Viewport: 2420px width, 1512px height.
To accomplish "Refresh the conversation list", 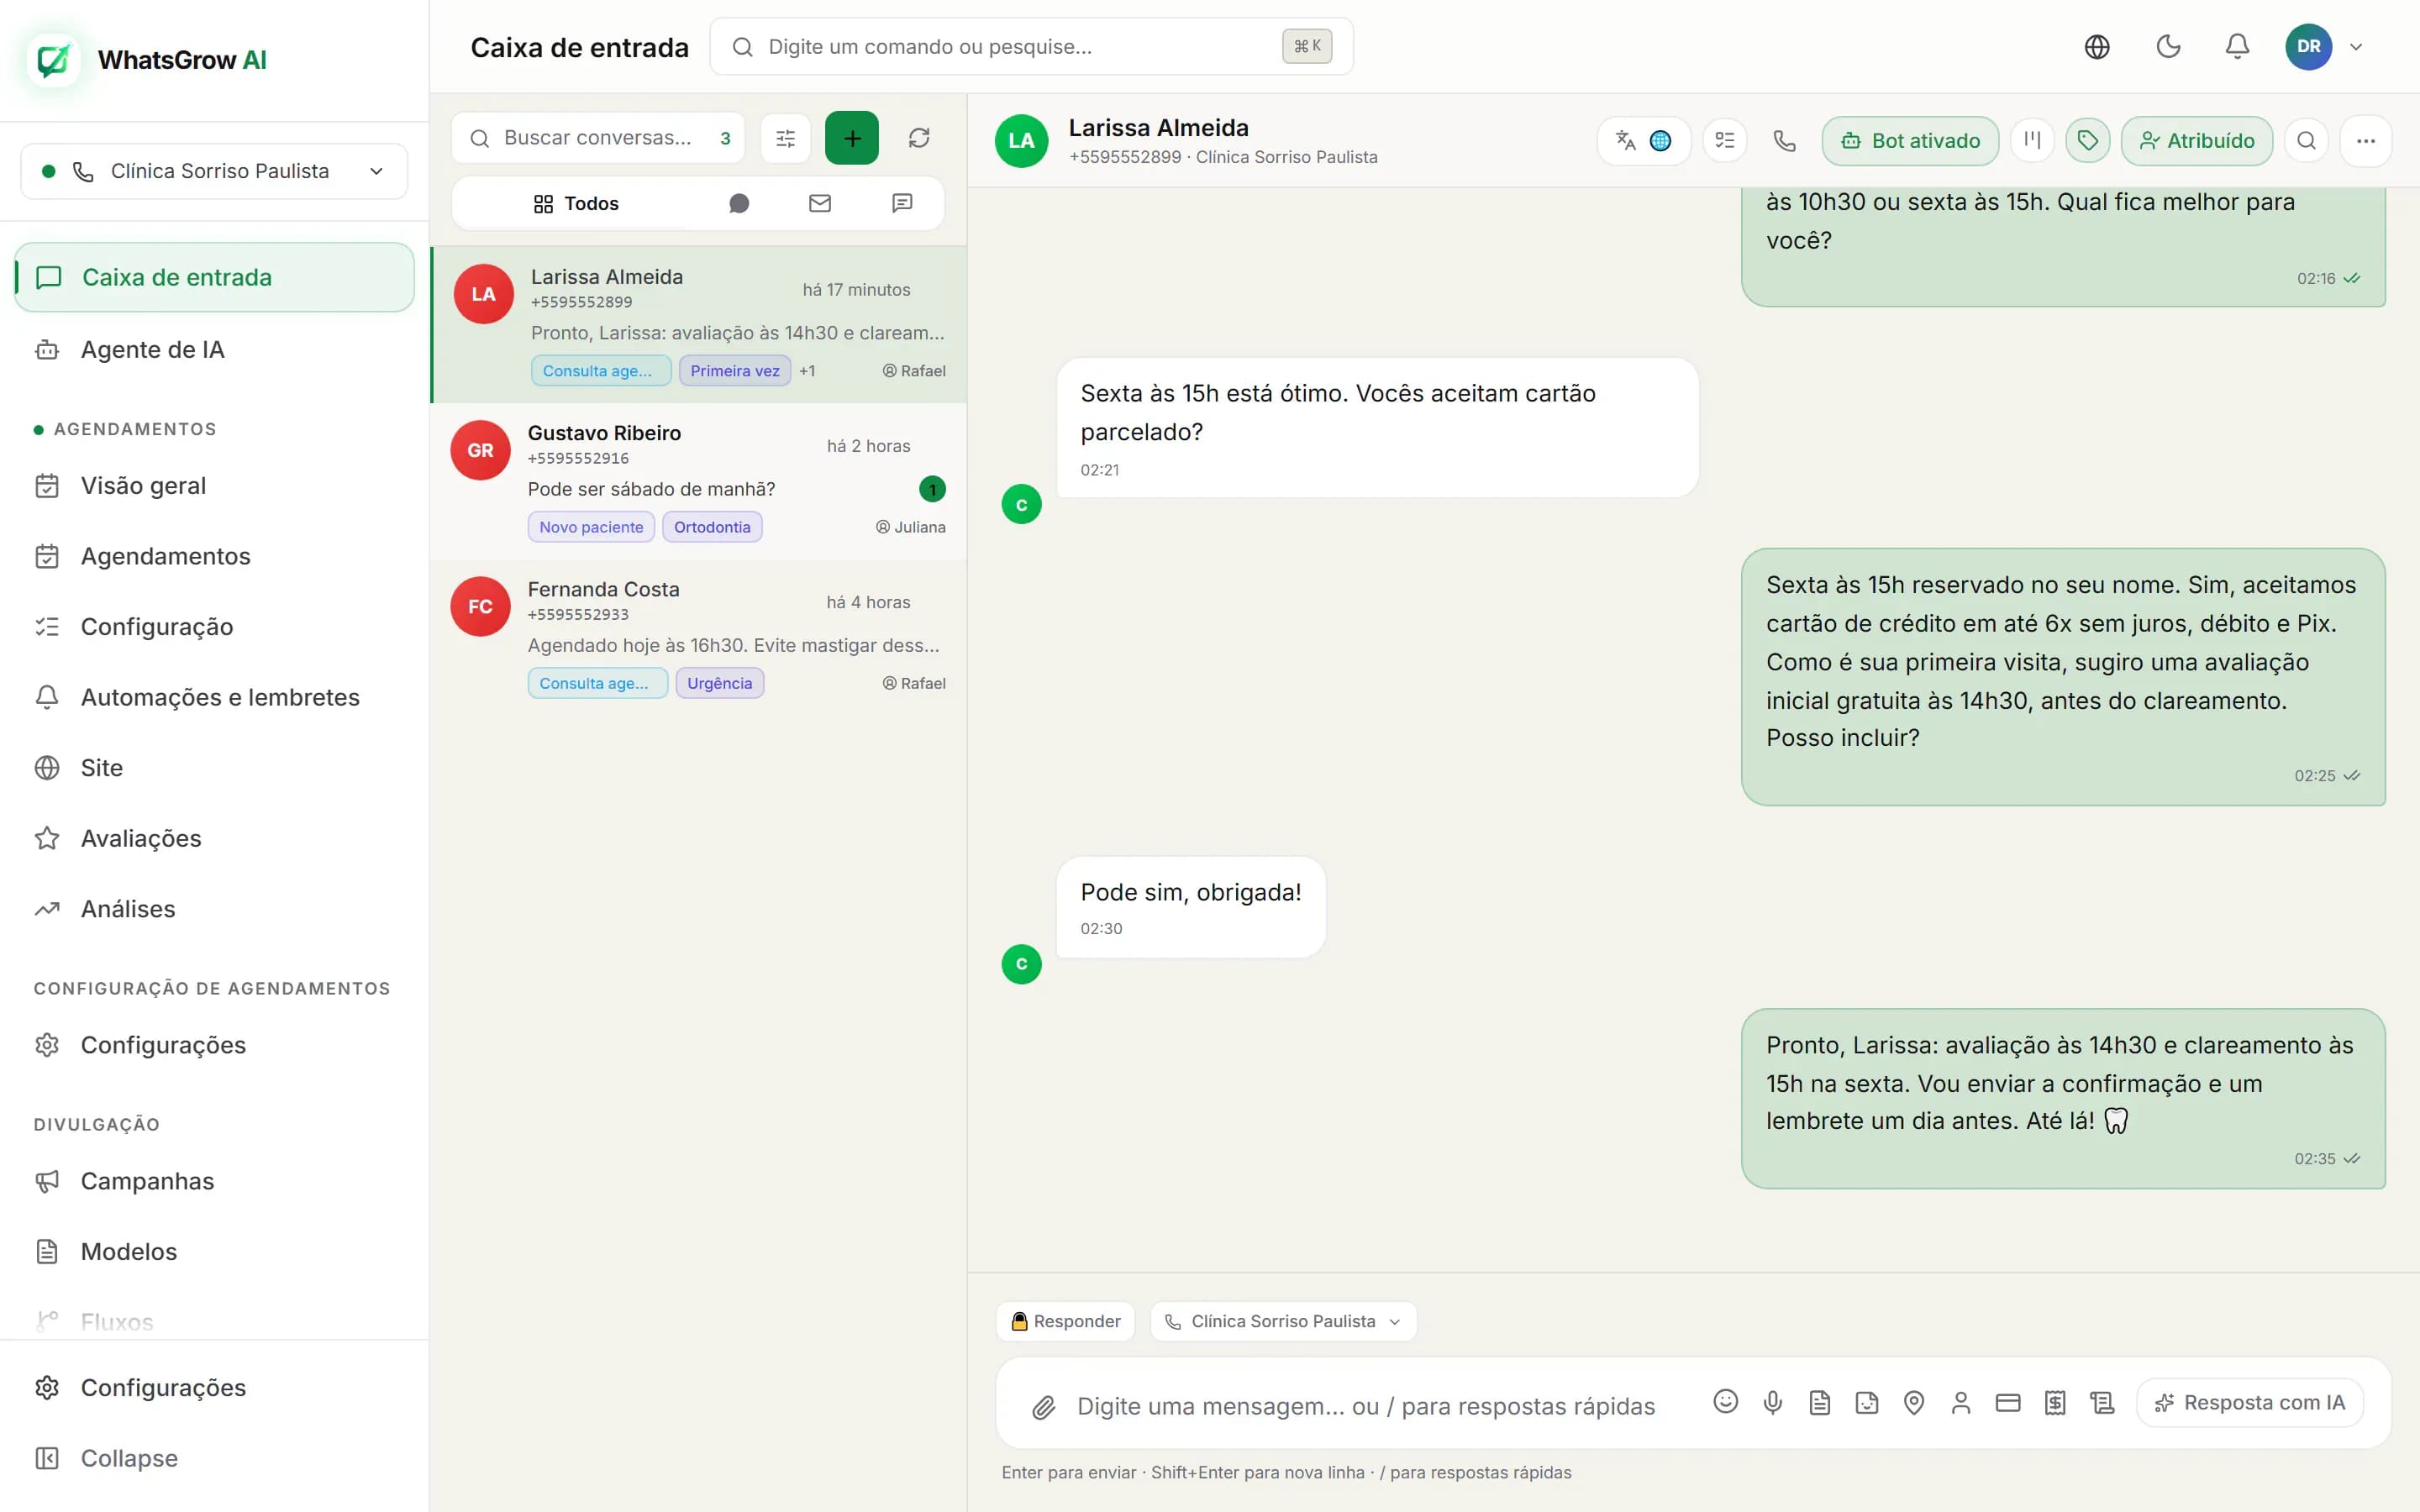I will 919,138.
